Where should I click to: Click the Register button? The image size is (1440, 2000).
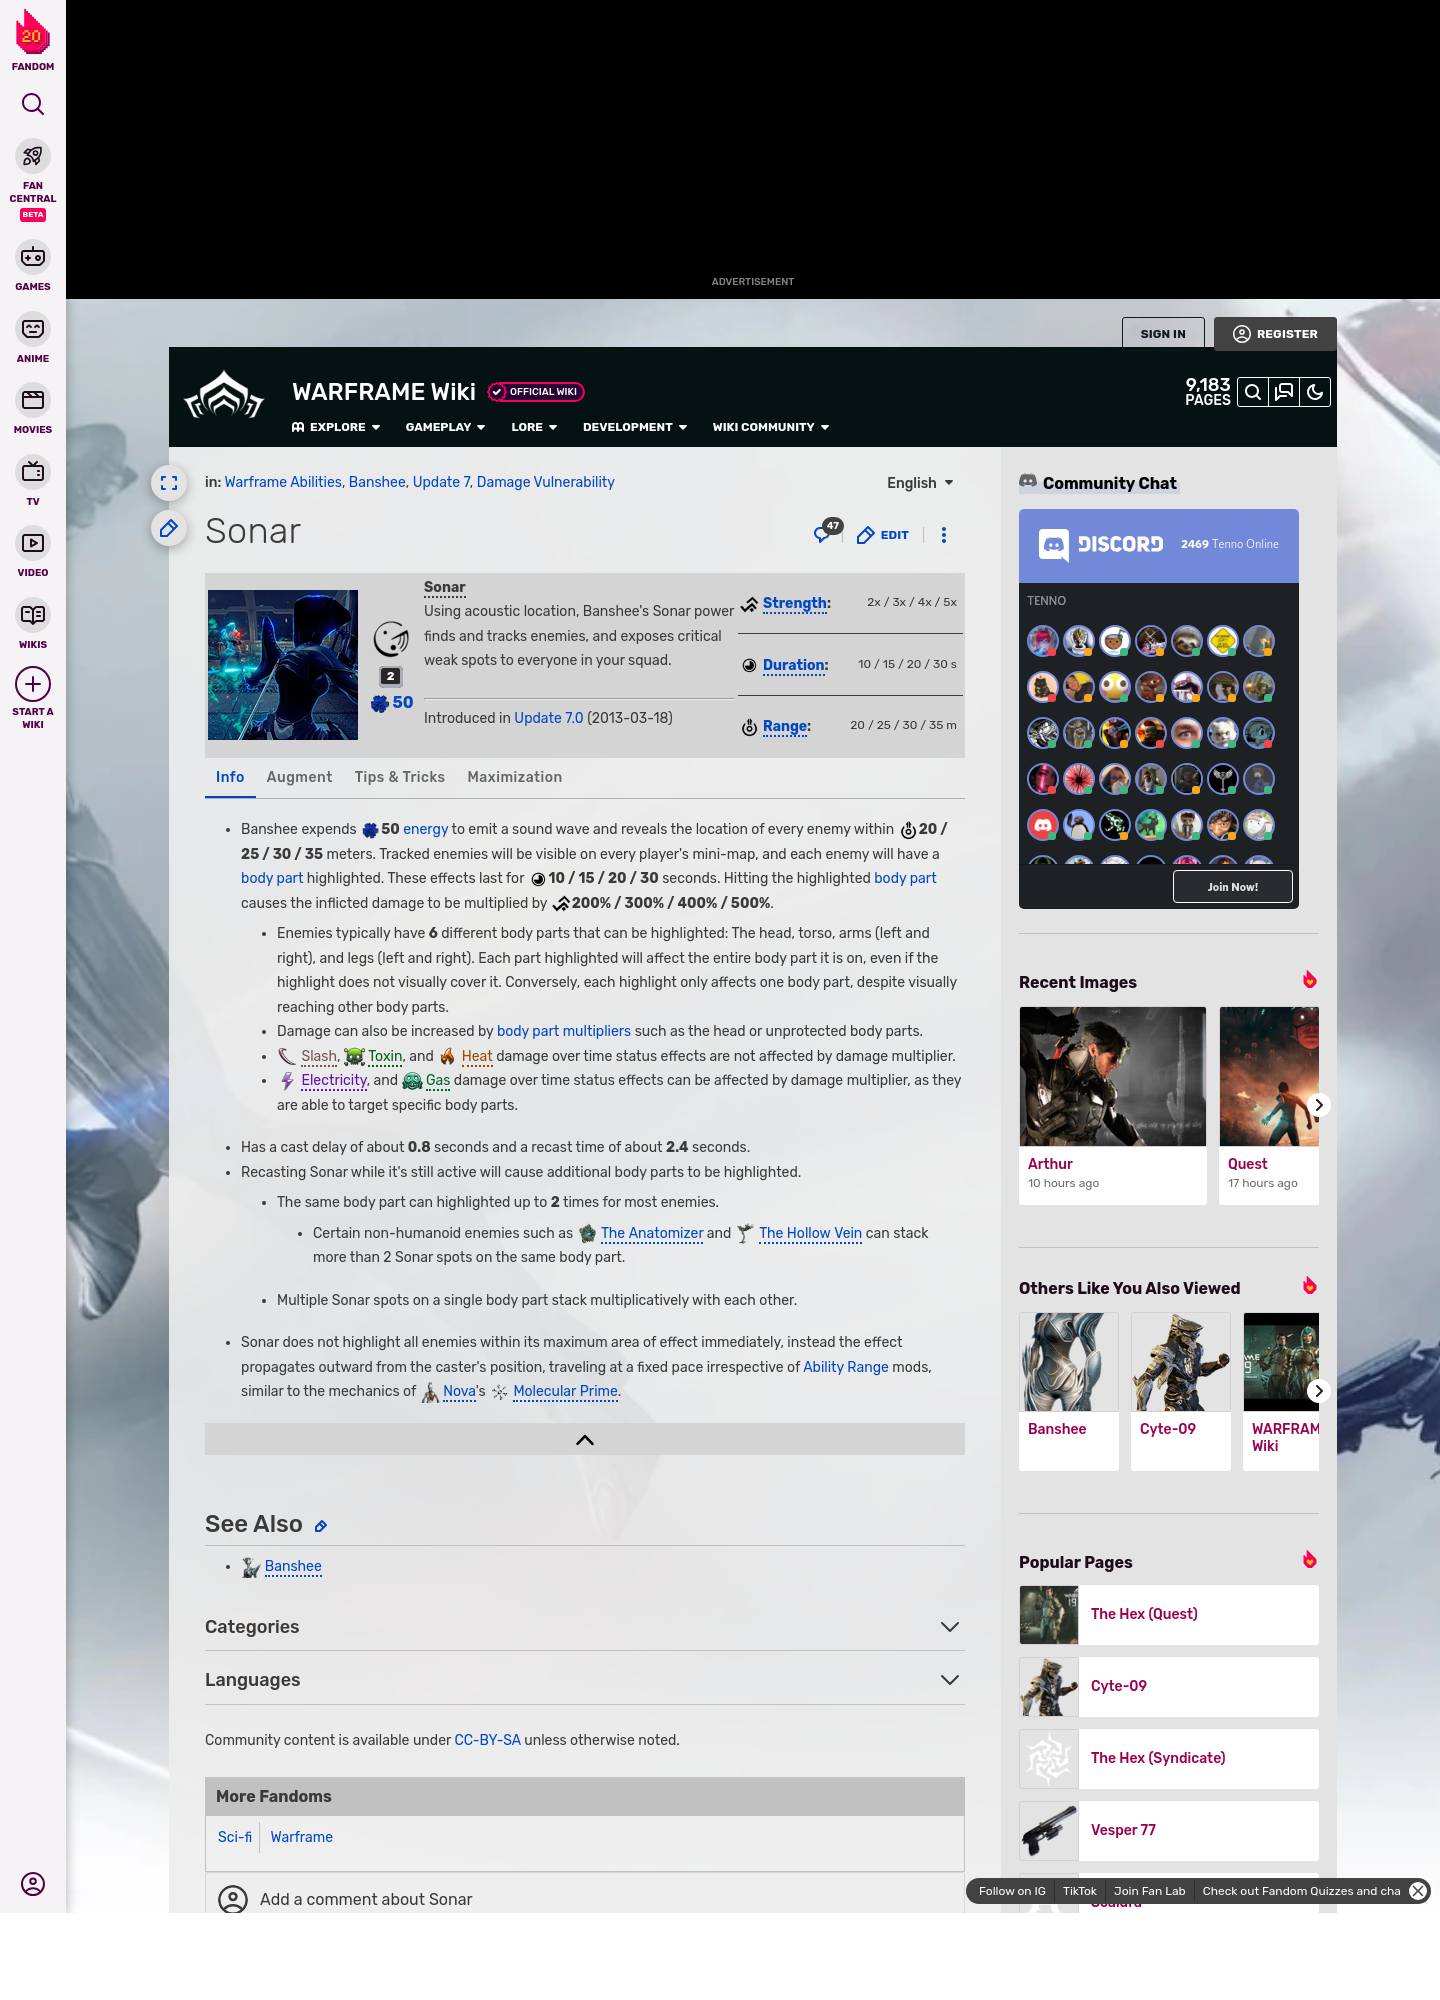point(1275,334)
